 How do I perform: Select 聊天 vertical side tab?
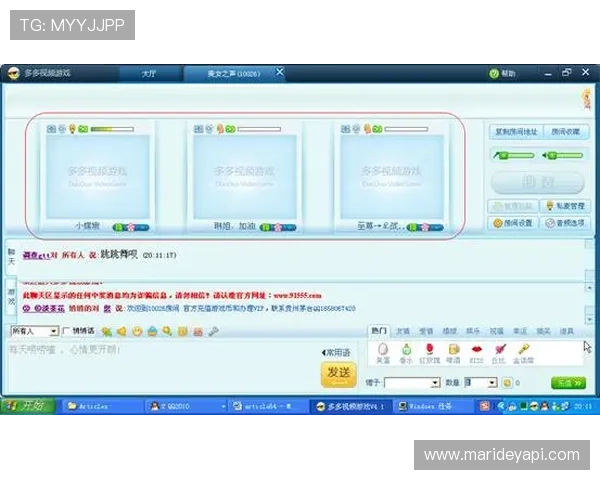[x=11, y=257]
